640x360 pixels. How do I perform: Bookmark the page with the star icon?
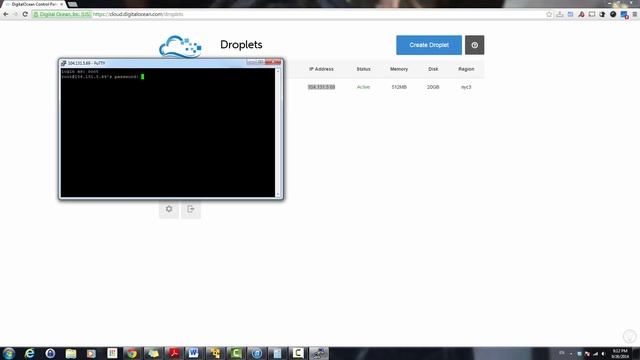549,14
